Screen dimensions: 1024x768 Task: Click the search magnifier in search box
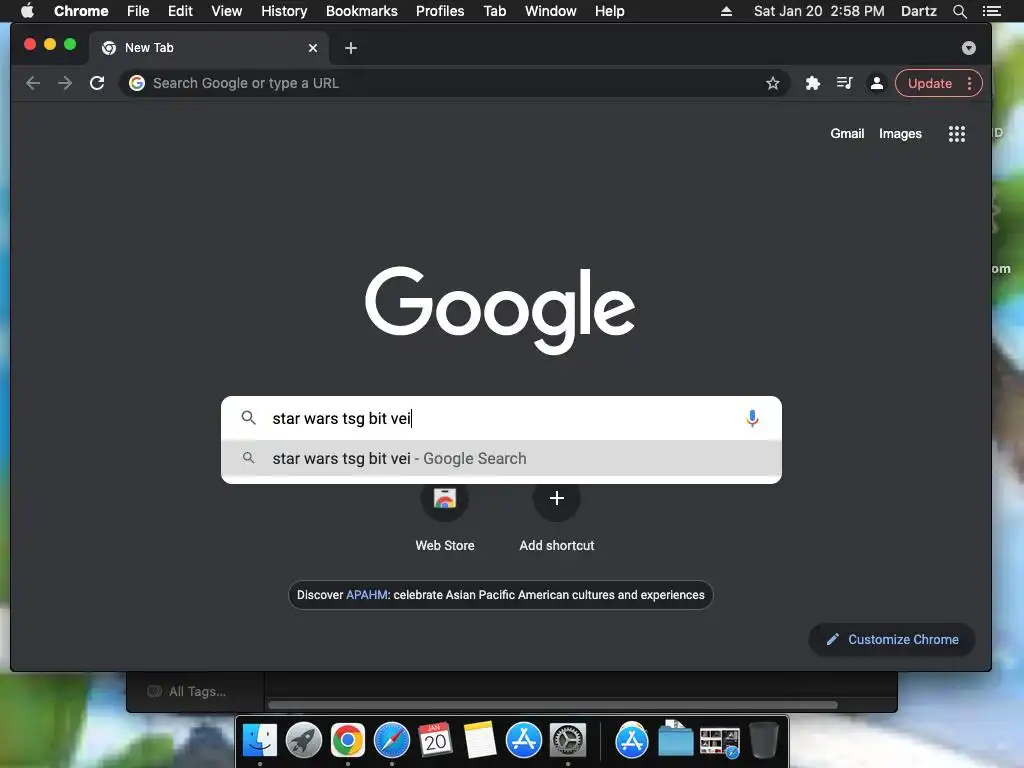click(248, 417)
